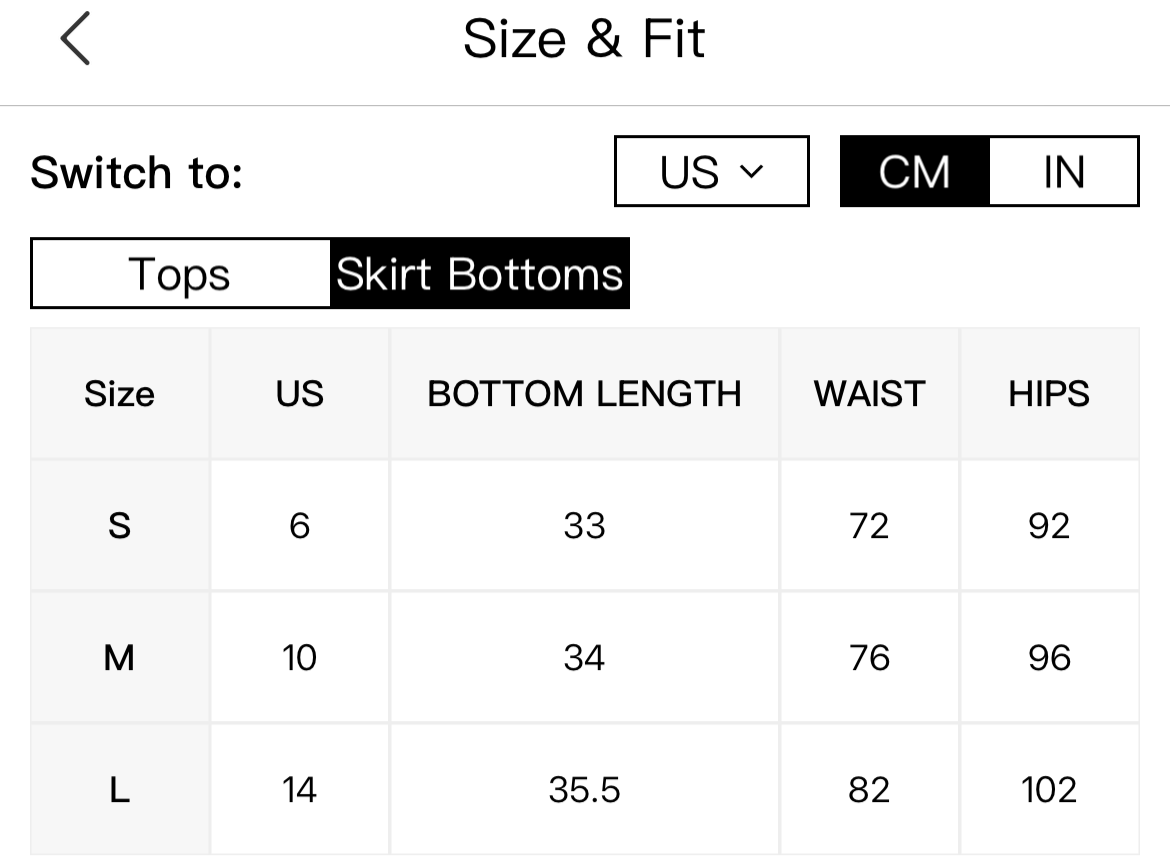Select the Tops tab

[x=180, y=273]
